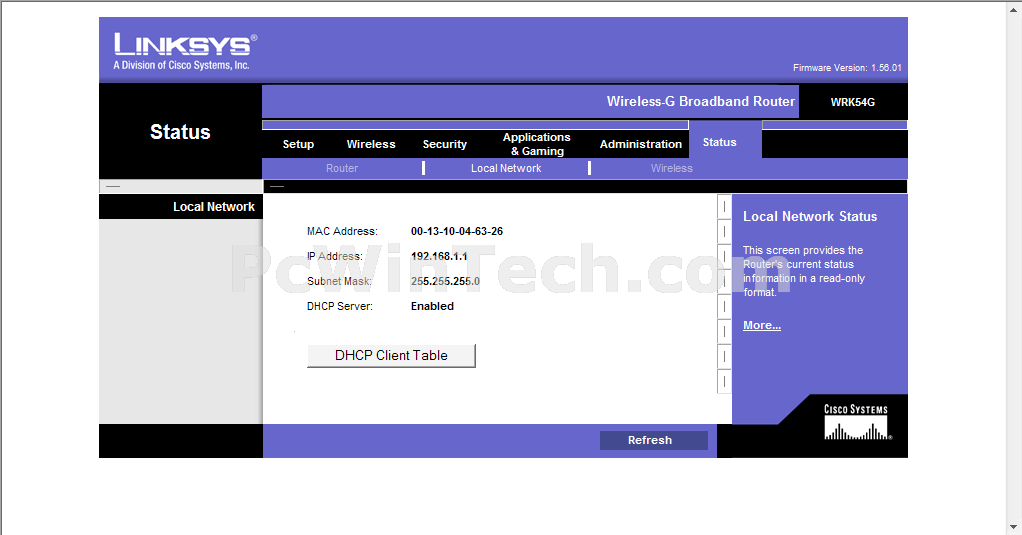
Task: Click the Wireless-G Broadband Router title
Action: tap(701, 102)
